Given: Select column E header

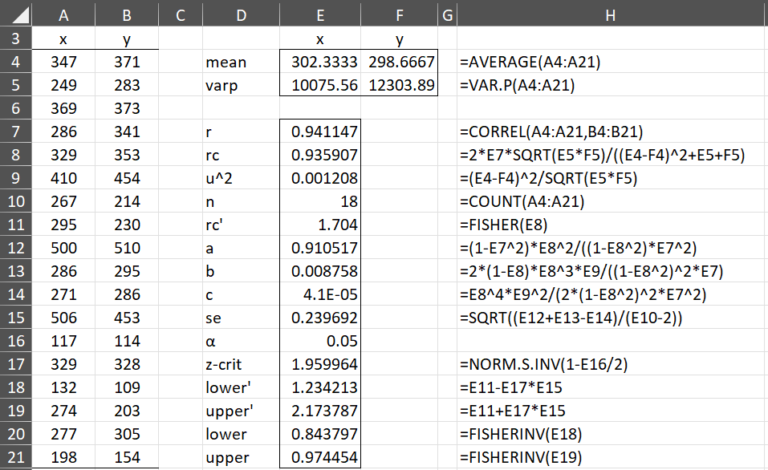Looking at the screenshot, I should (x=319, y=15).
